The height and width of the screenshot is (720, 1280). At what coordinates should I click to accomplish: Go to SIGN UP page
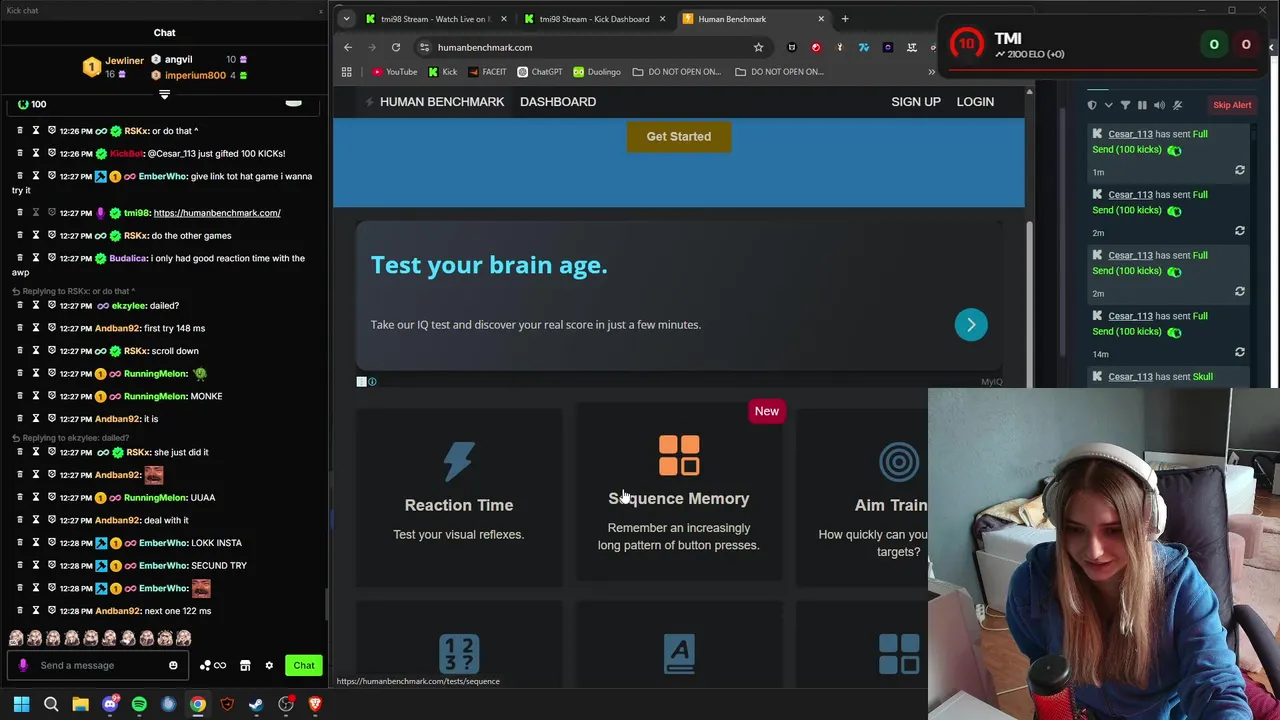tap(916, 102)
